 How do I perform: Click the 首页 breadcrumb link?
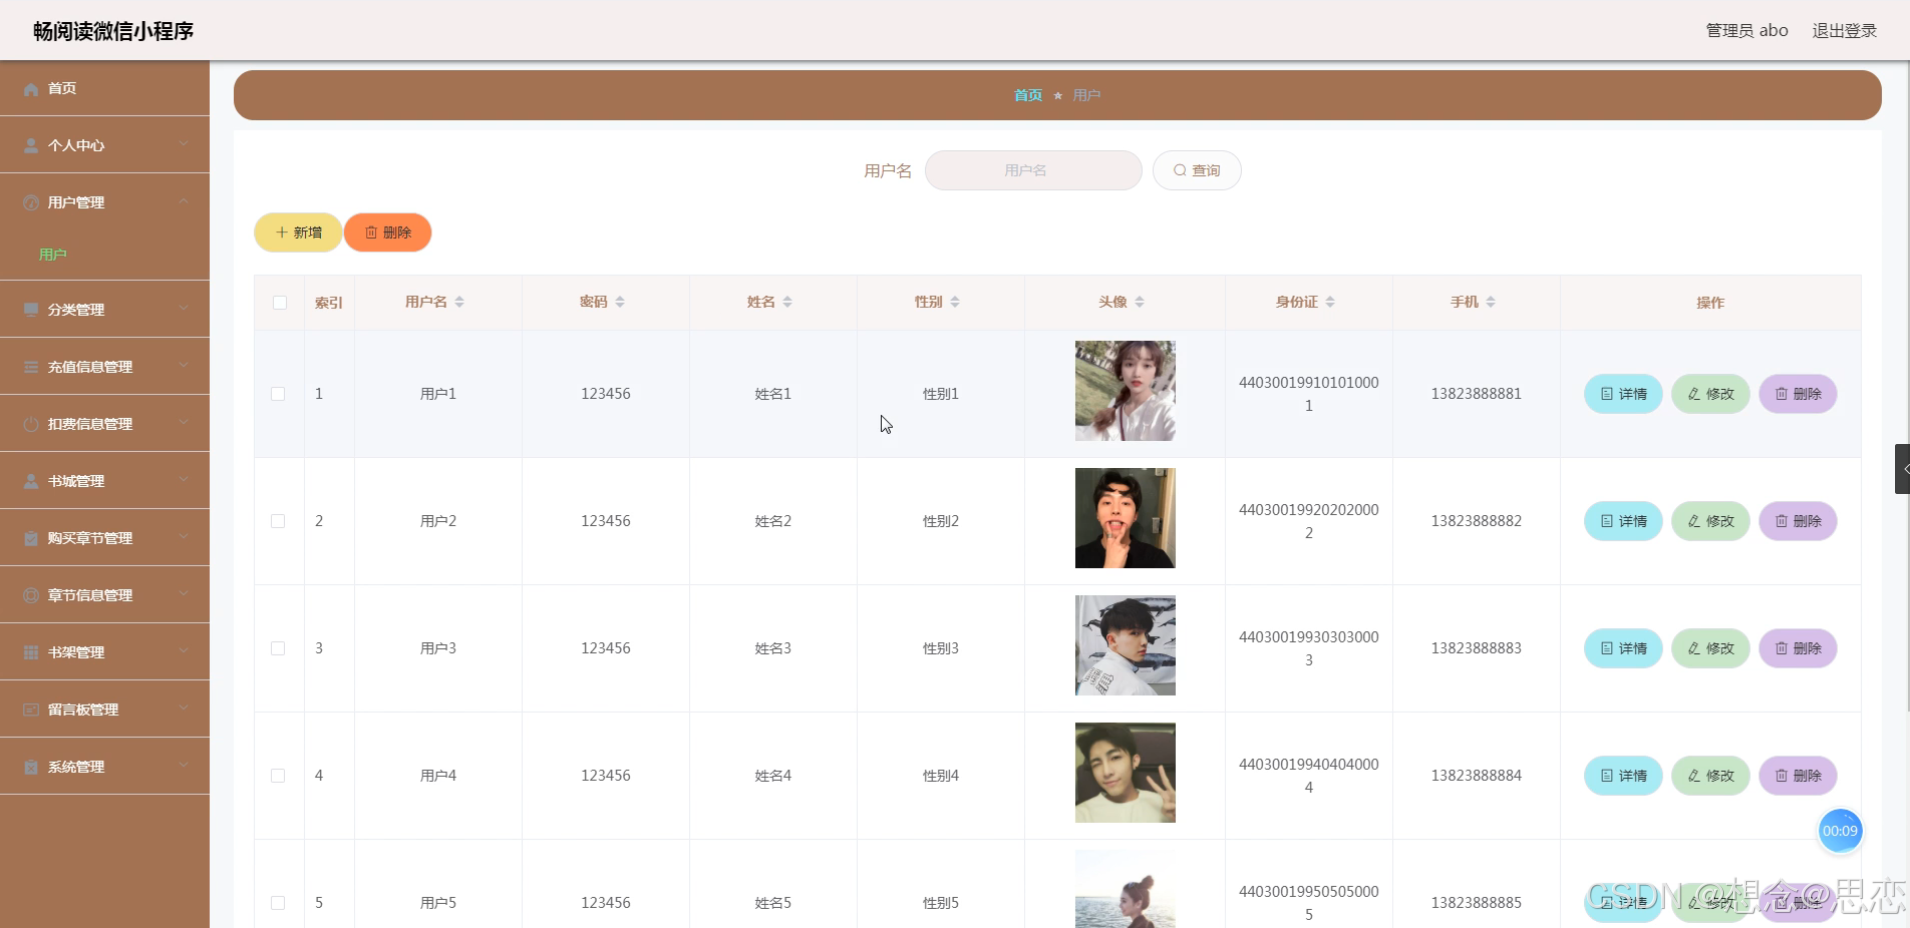[x=1028, y=95]
